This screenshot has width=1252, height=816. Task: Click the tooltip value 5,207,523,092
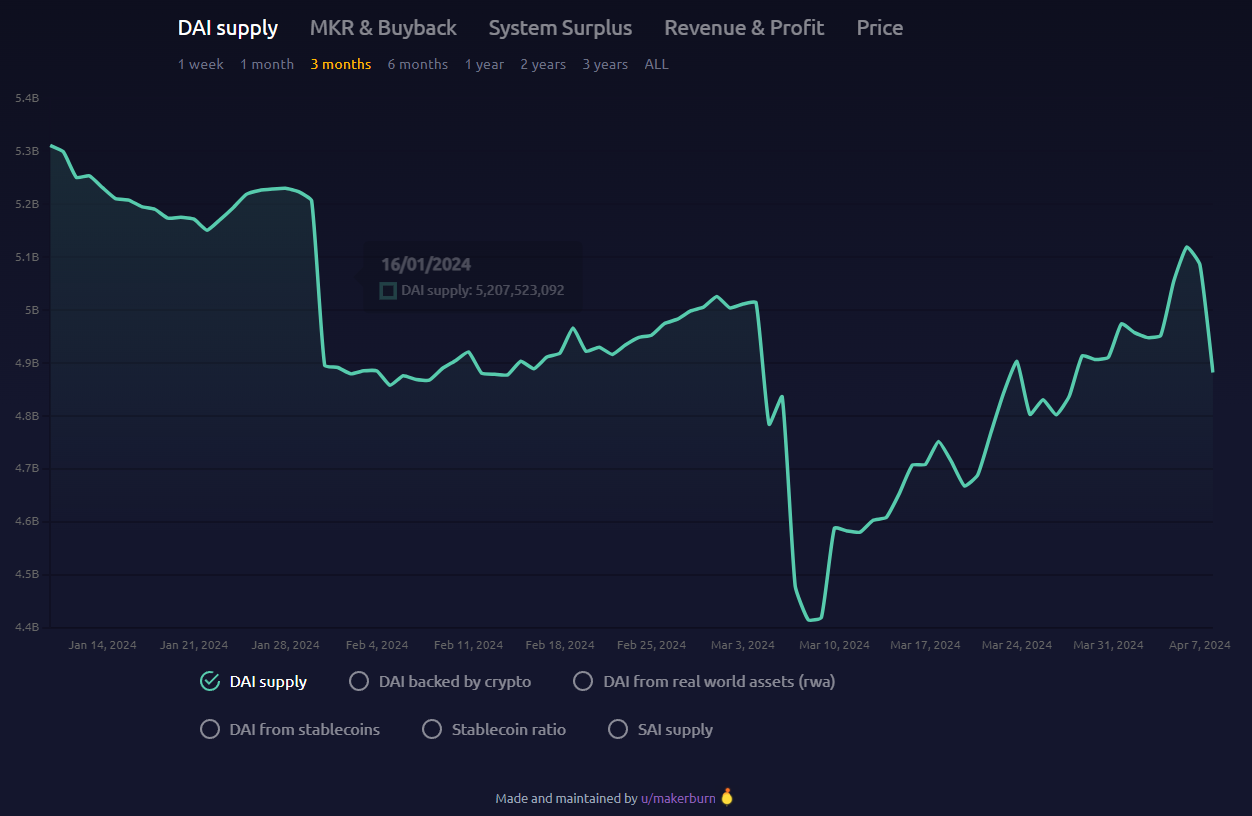[x=519, y=291]
